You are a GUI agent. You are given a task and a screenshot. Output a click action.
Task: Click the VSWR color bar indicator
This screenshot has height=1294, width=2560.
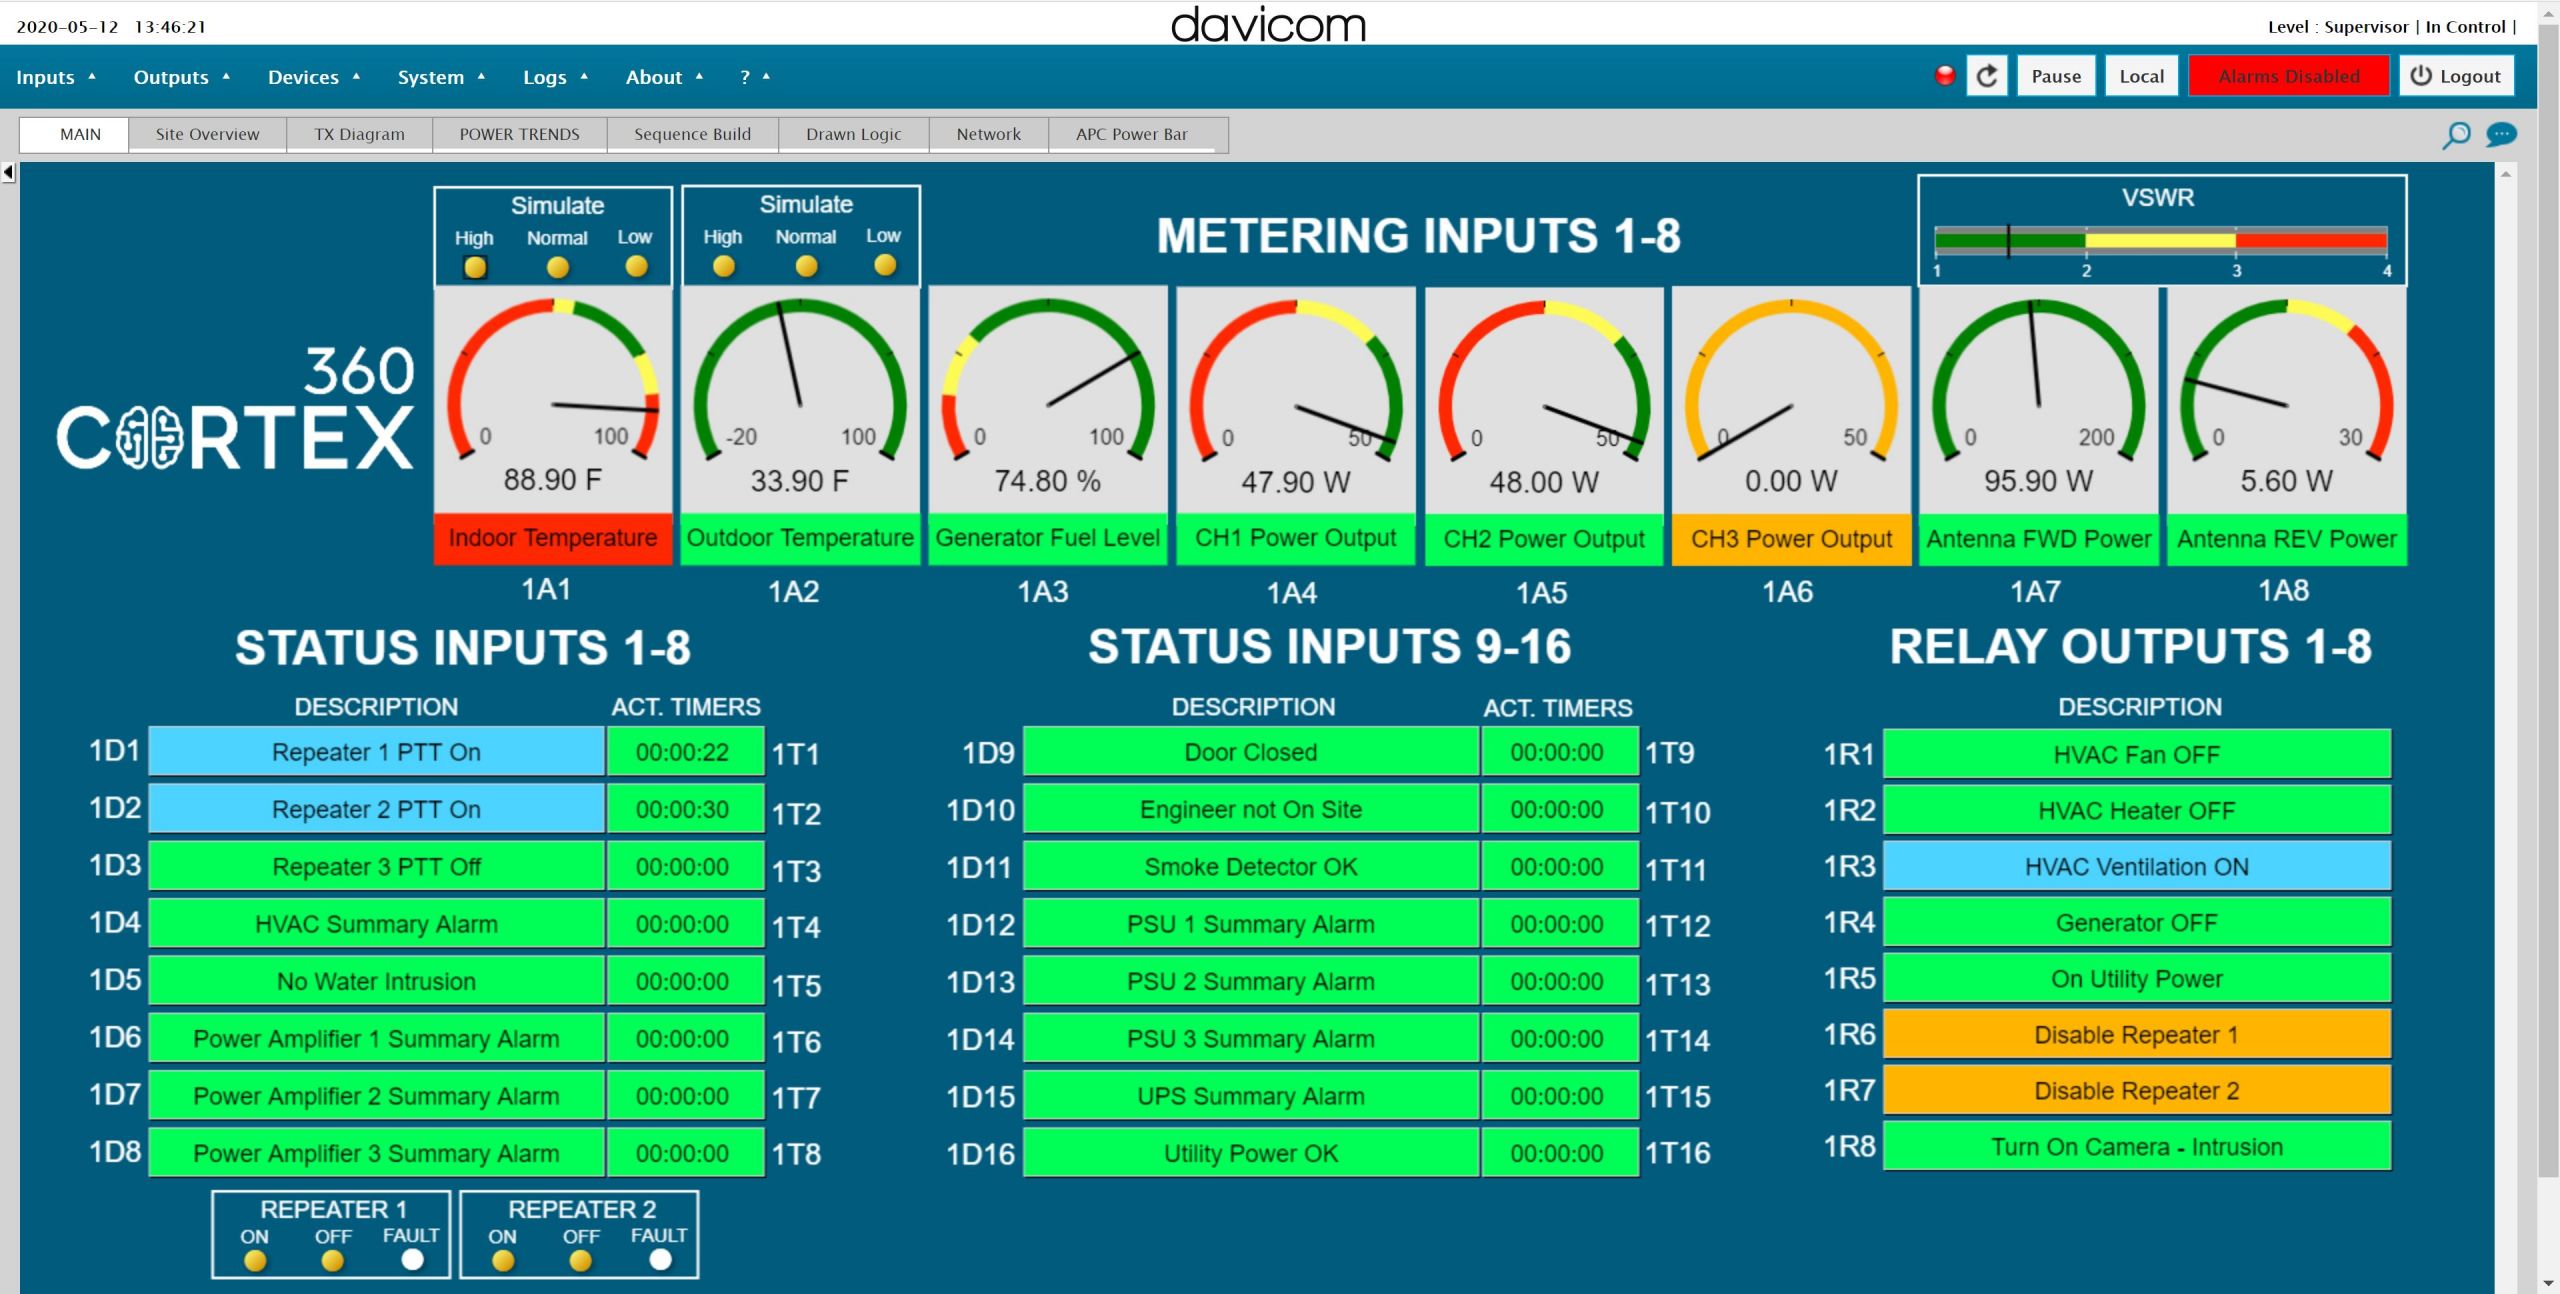click(2160, 241)
